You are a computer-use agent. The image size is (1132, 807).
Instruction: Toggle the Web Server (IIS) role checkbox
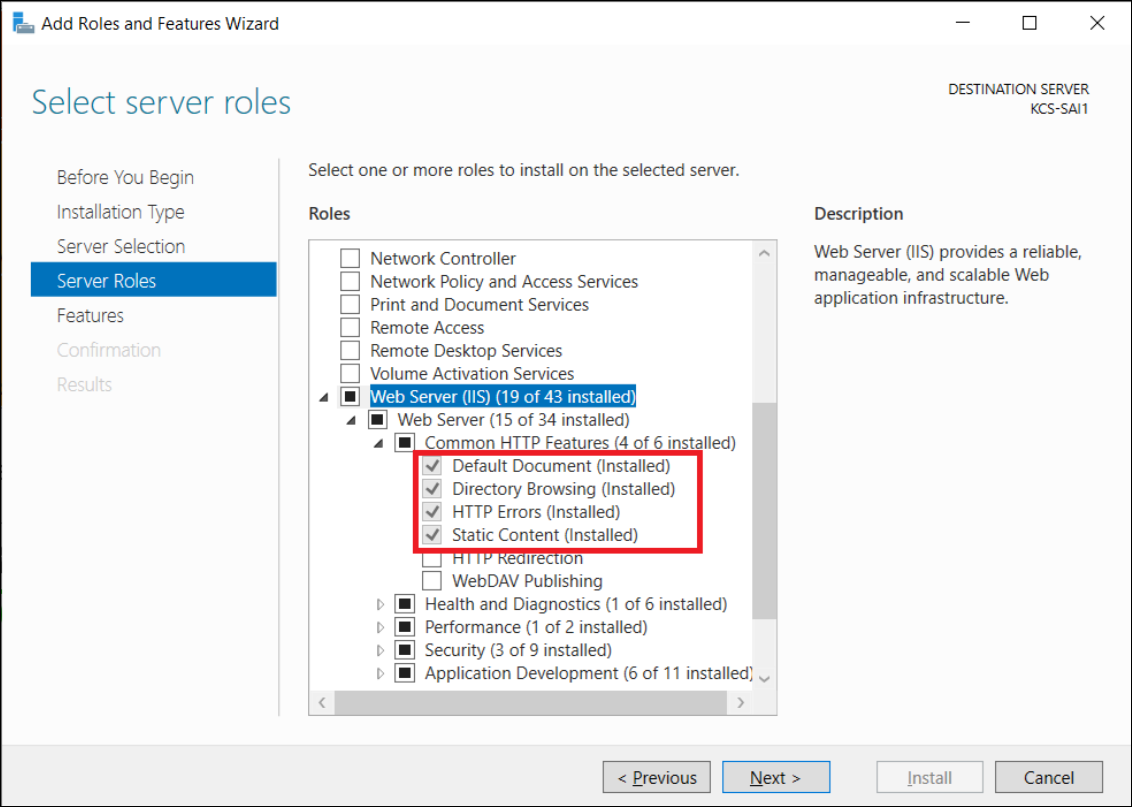[350, 397]
